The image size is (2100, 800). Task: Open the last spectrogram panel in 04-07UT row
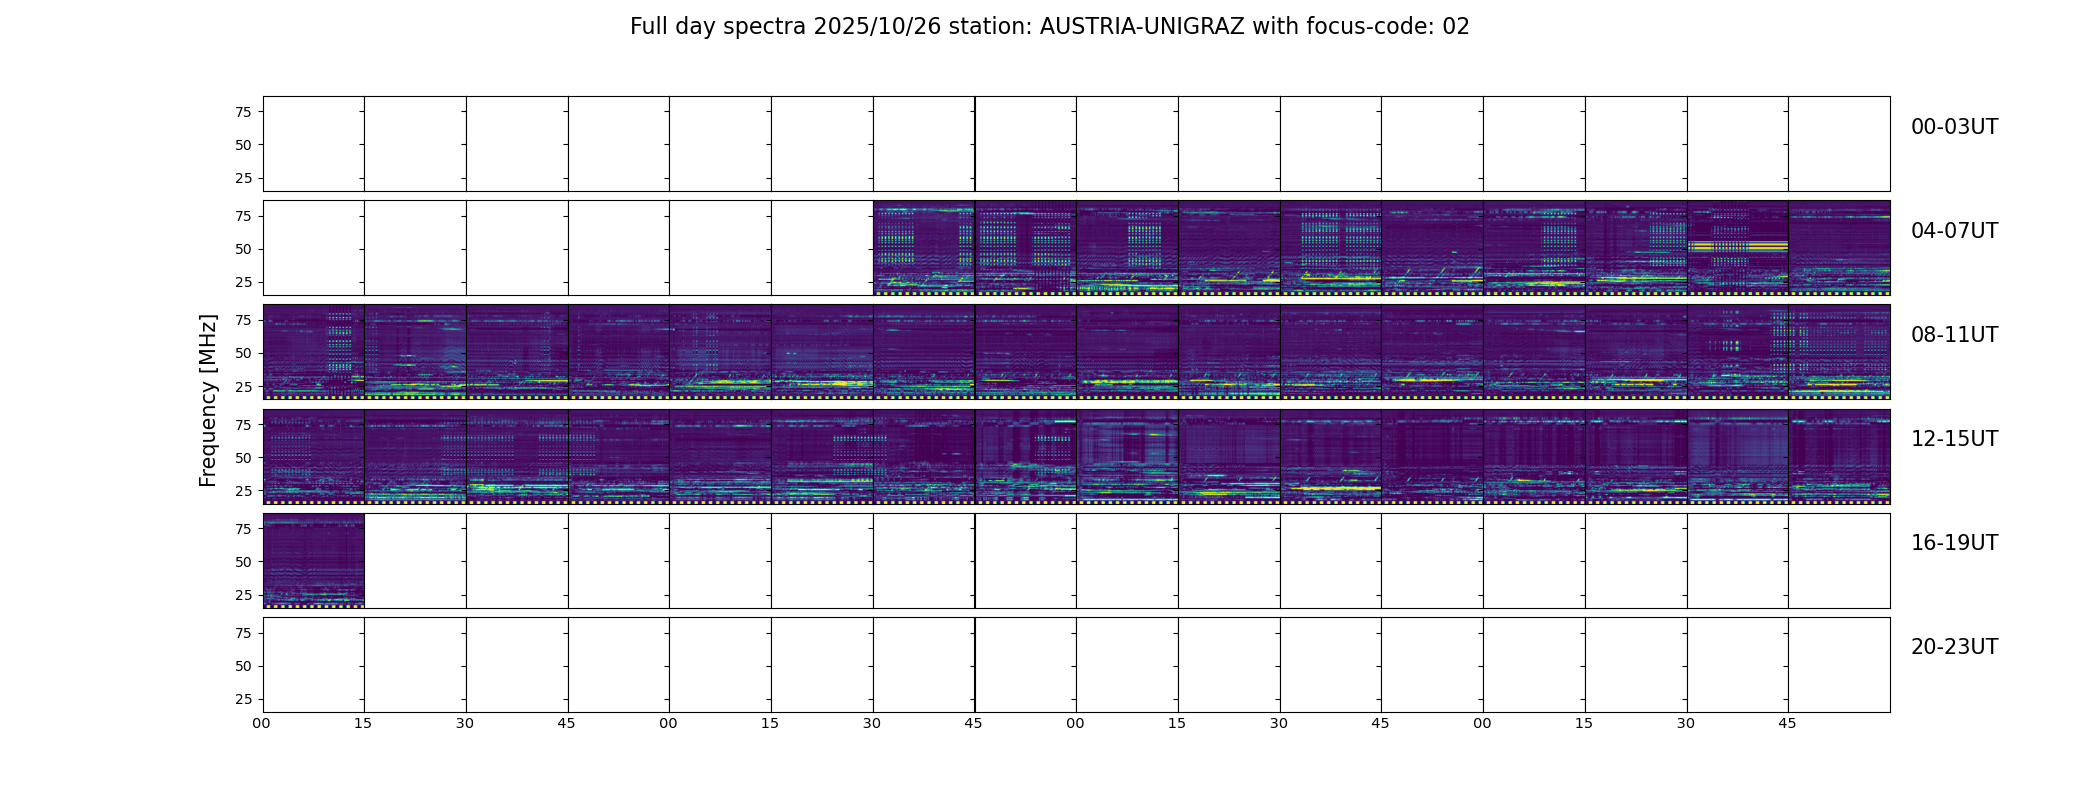click(x=1839, y=248)
